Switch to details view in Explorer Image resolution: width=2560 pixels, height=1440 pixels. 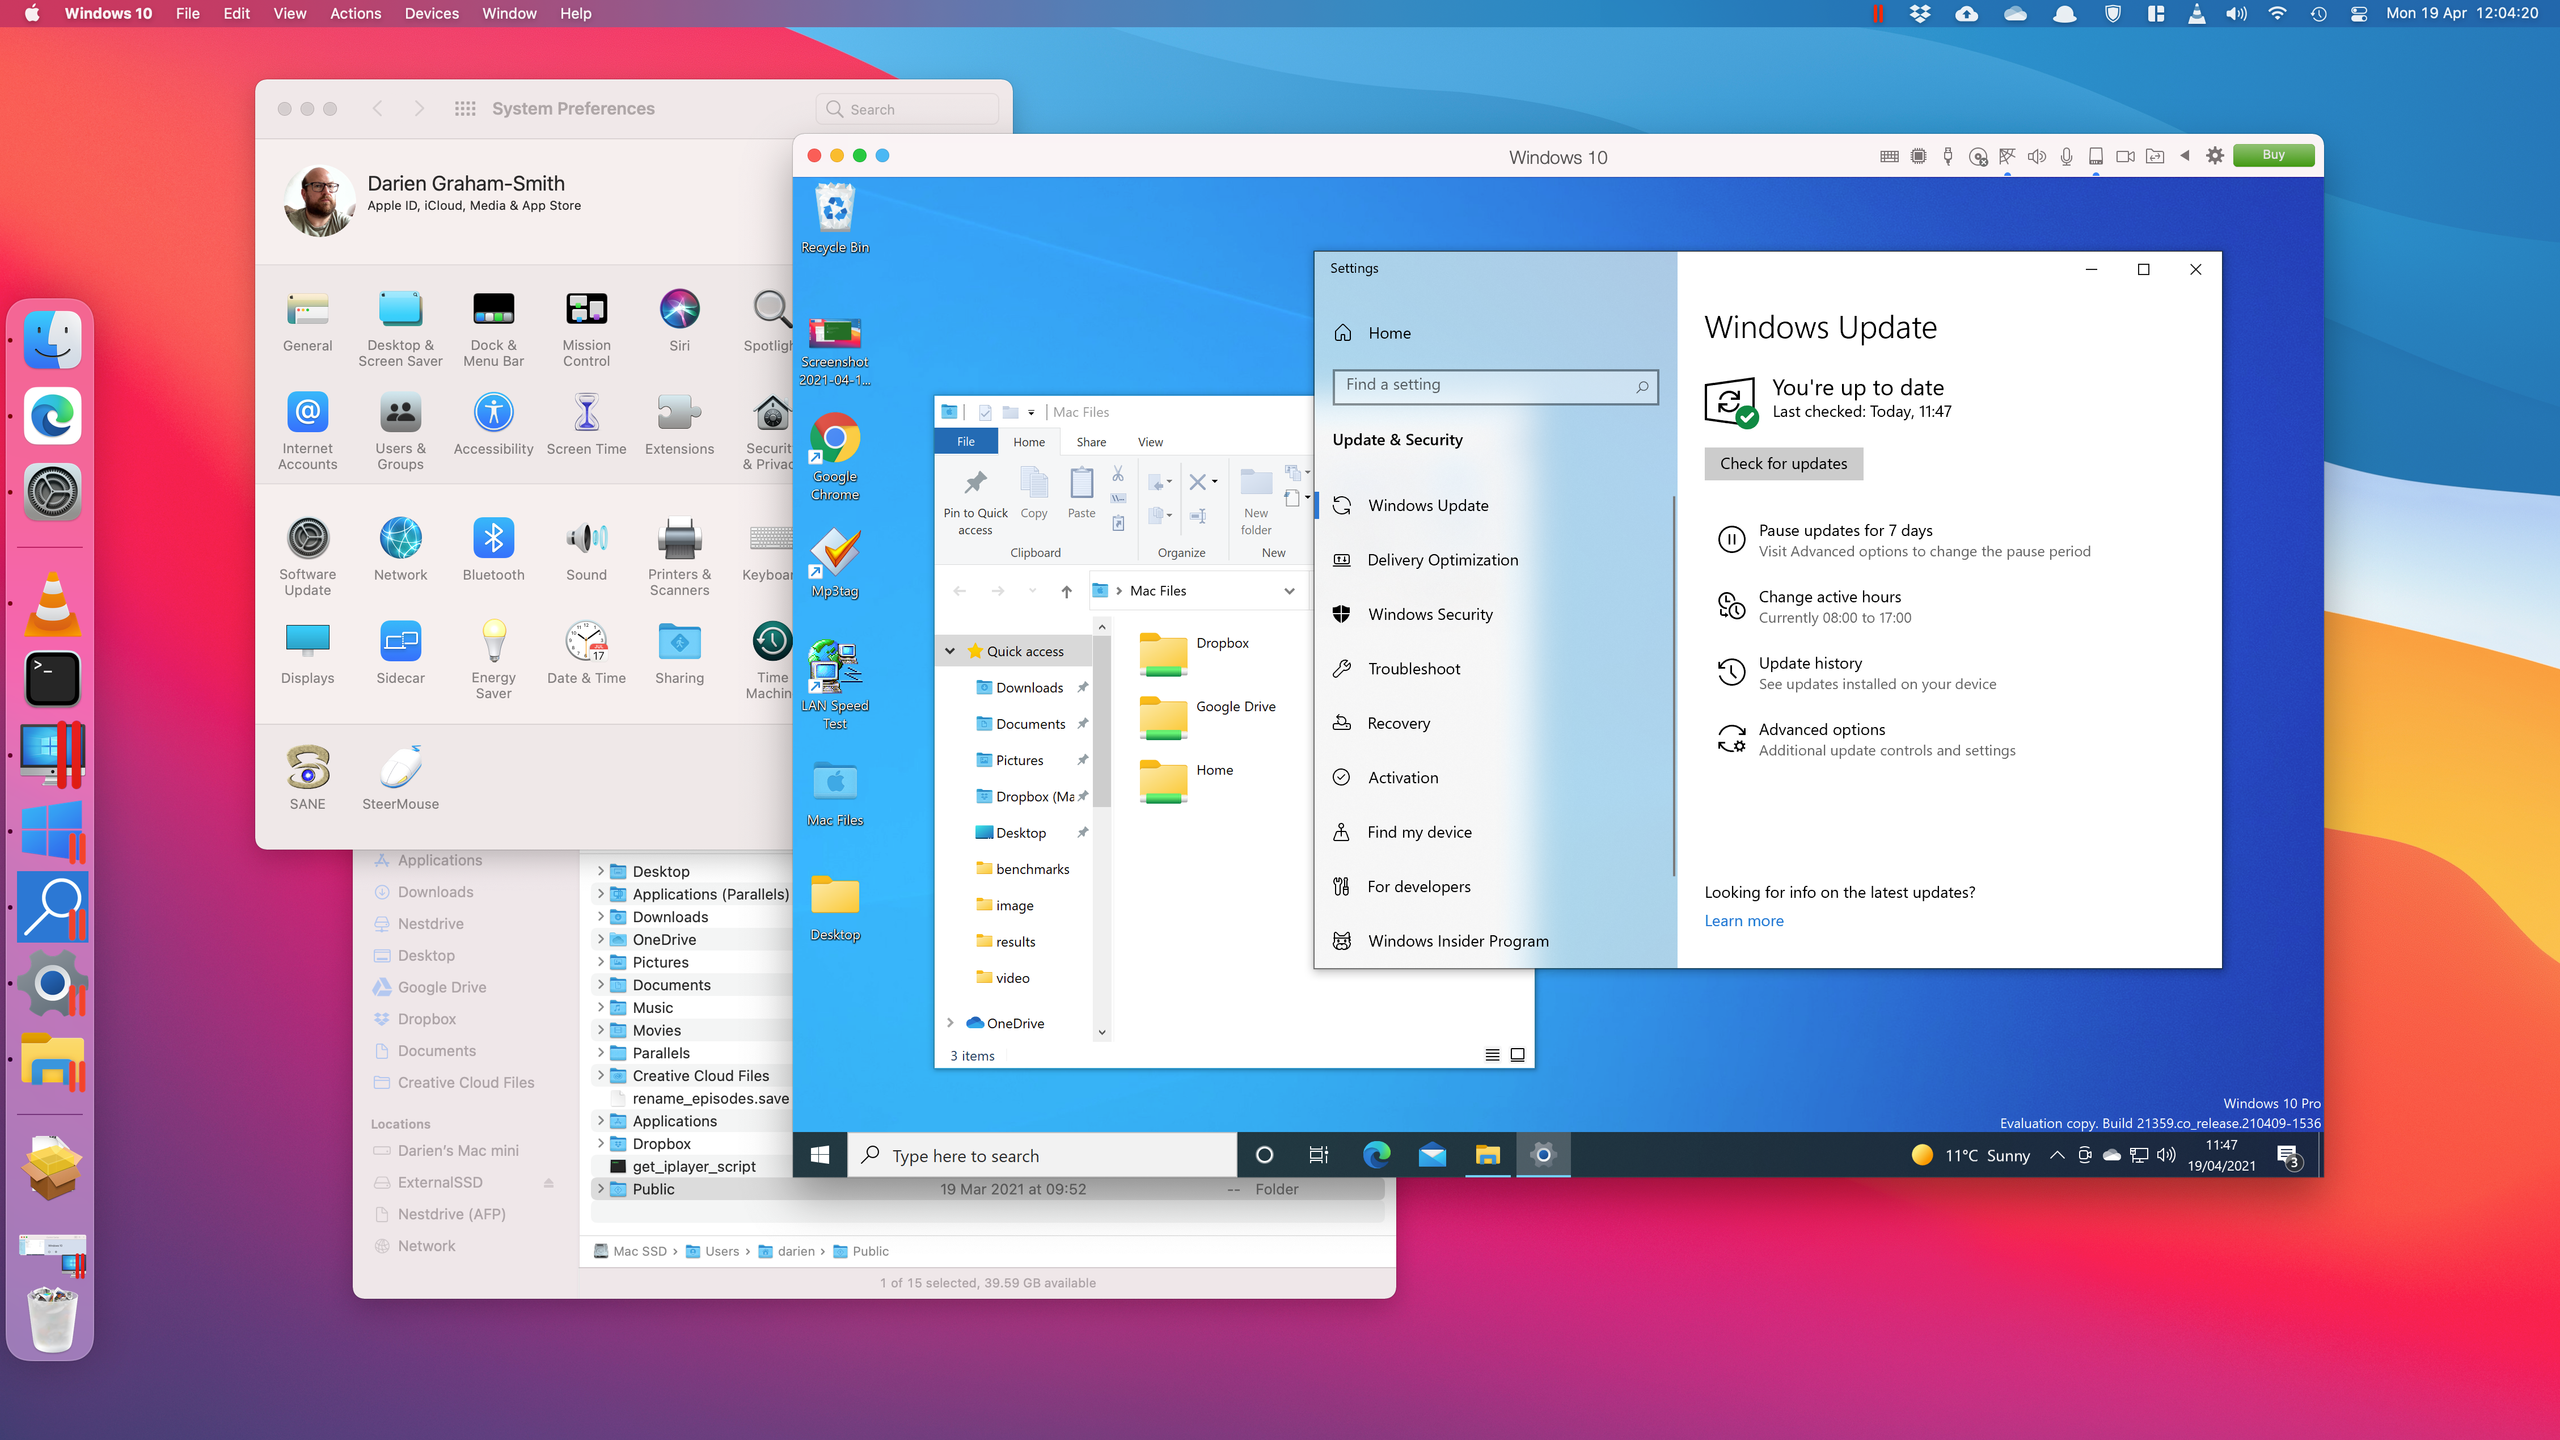point(1492,1055)
